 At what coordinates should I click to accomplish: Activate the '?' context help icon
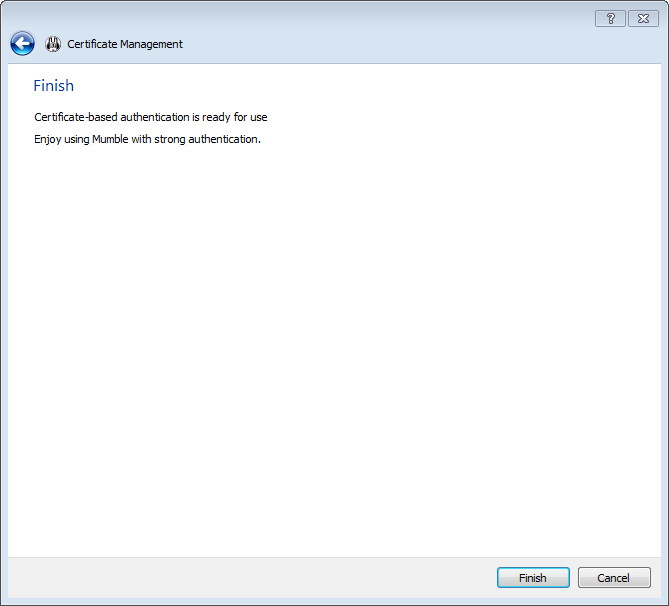pyautogui.click(x=610, y=18)
